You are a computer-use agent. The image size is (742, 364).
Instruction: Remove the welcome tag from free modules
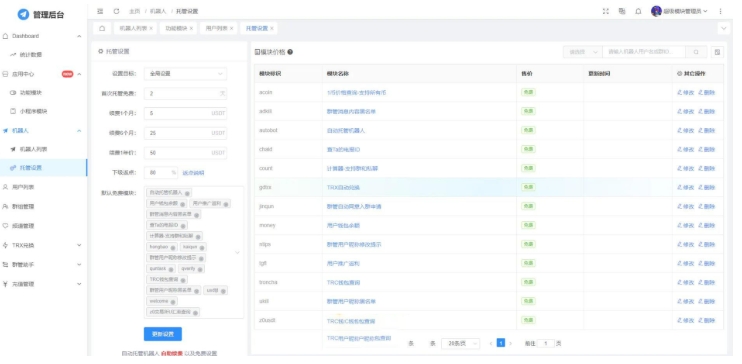[174, 302]
